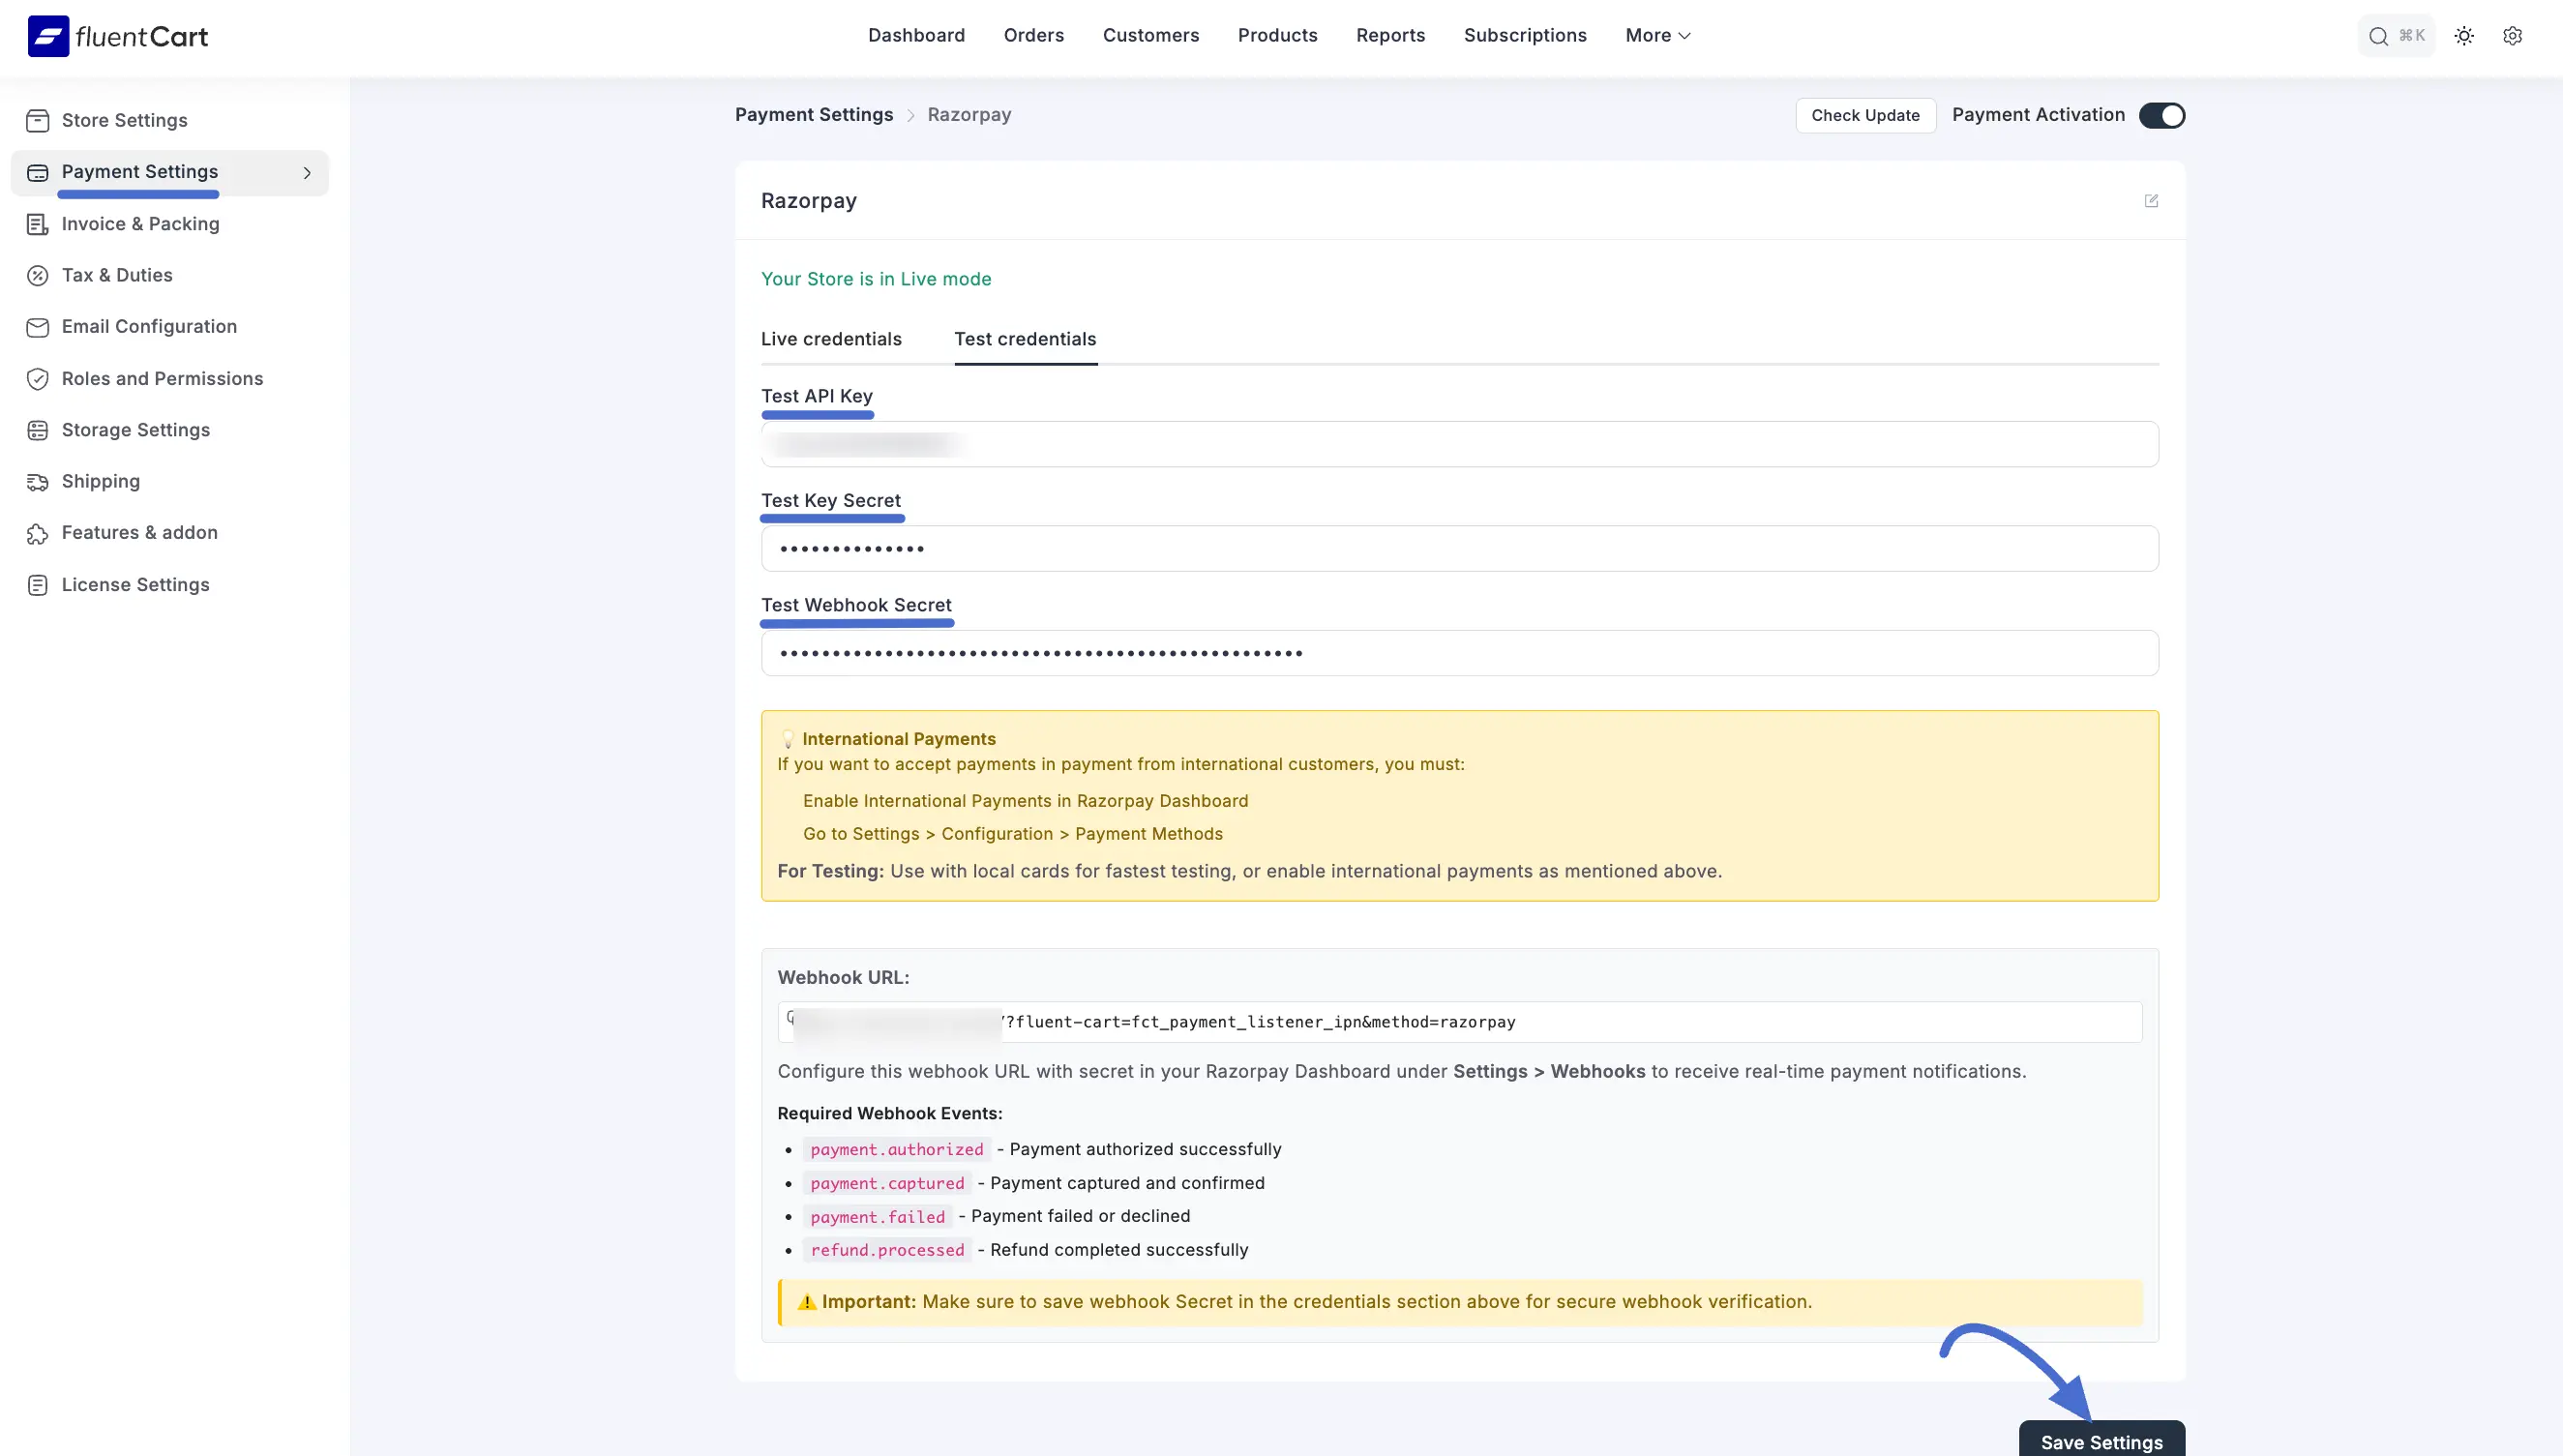The width and height of the screenshot is (2563, 1456).
Task: Click the Check Update button
Action: (1864, 115)
